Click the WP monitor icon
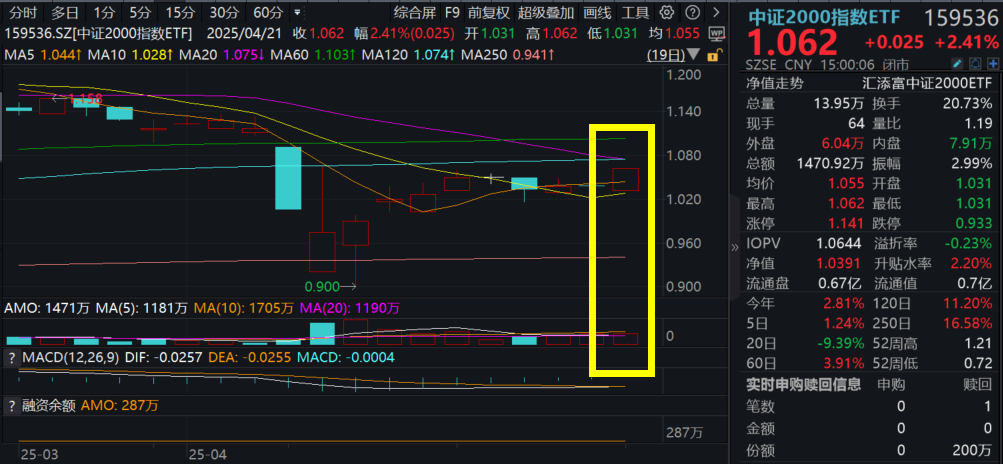 [x=718, y=34]
